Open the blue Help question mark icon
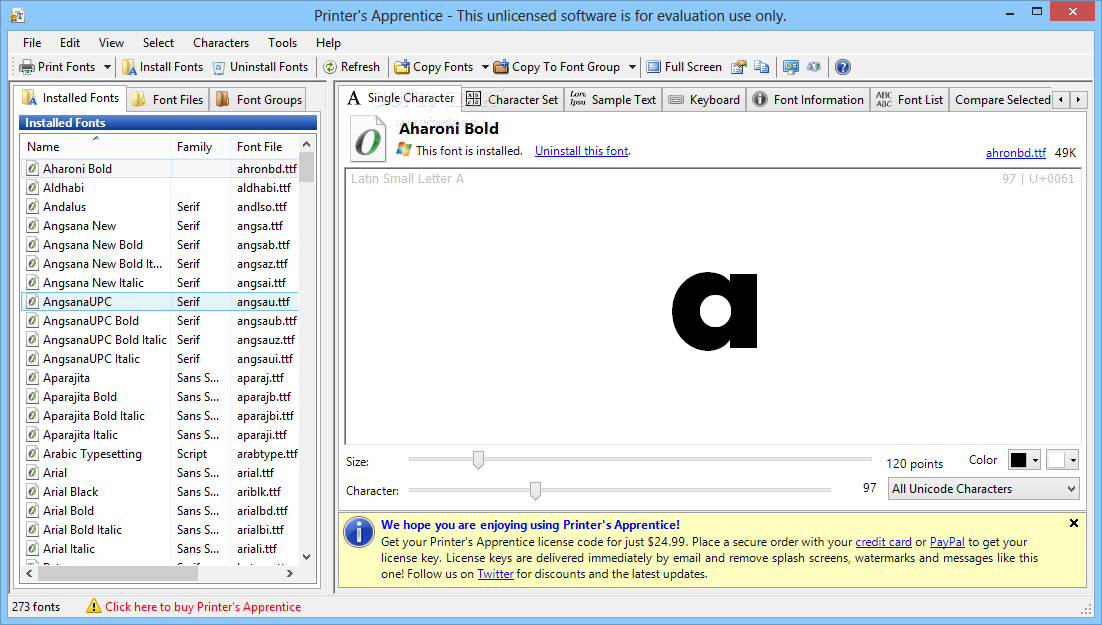Image resolution: width=1102 pixels, height=625 pixels. (843, 67)
